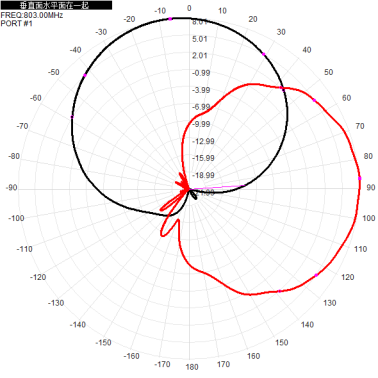Click the positive 70 degree angle label

click(x=360, y=126)
